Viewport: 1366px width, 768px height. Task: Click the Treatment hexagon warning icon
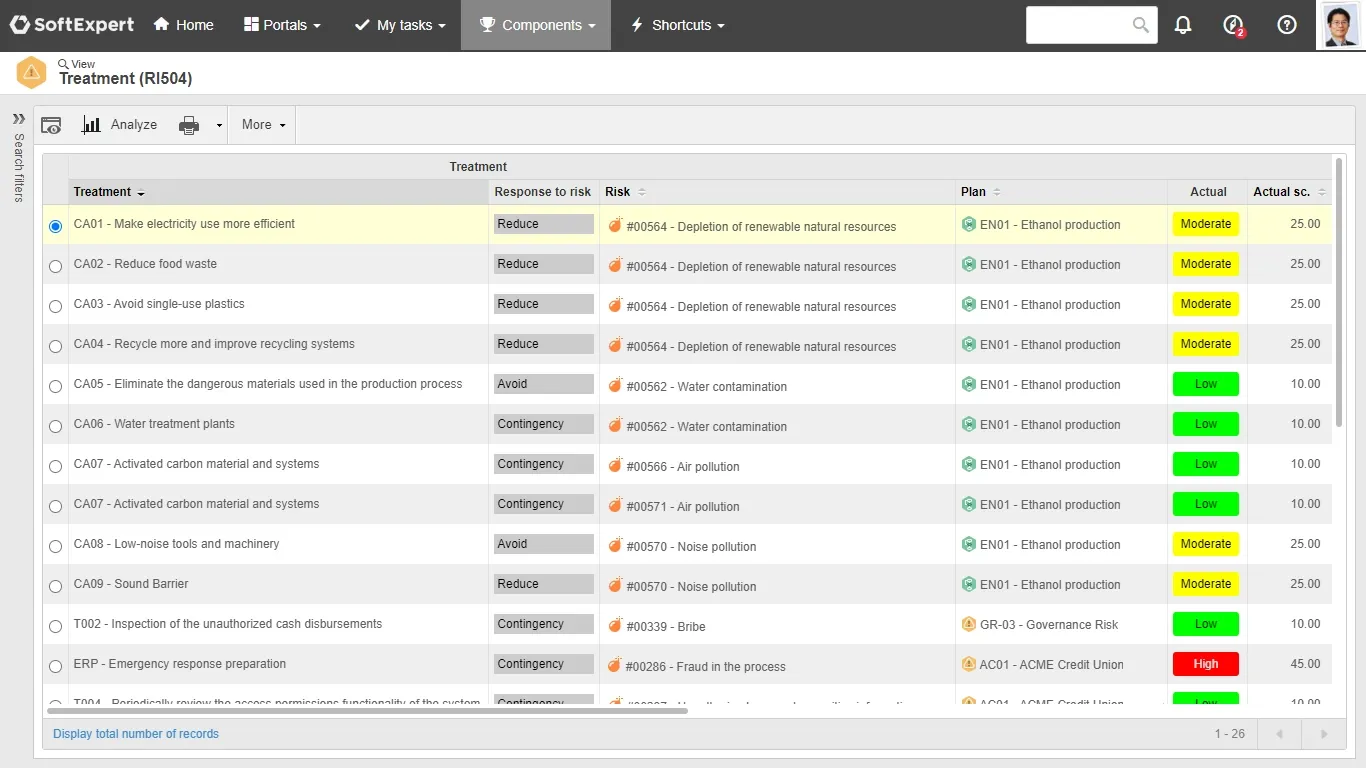(32, 72)
